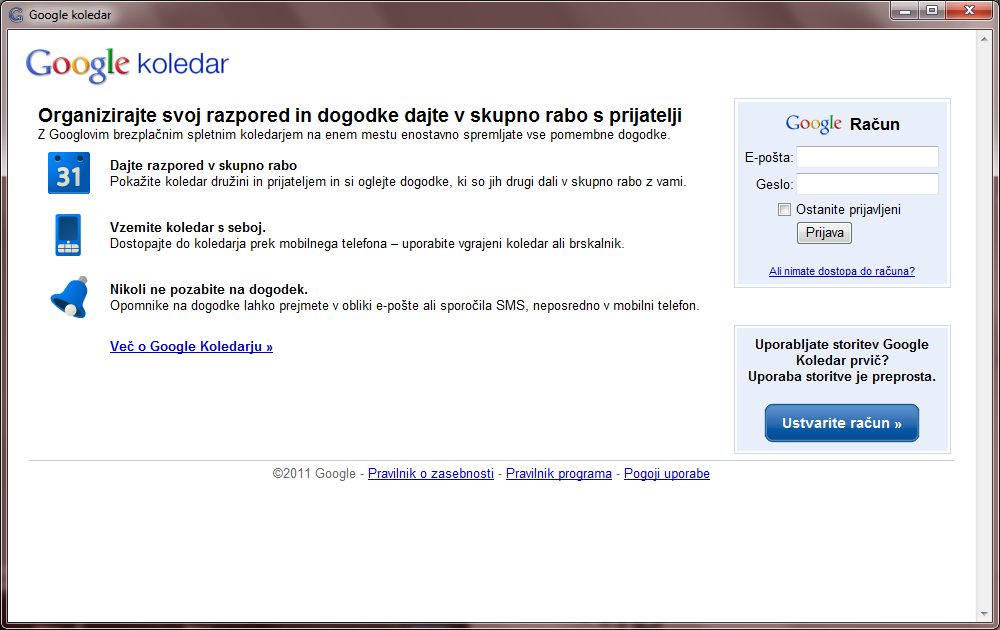The height and width of the screenshot is (630, 1000).
Task: Close the Google koledar window
Action: (969, 11)
